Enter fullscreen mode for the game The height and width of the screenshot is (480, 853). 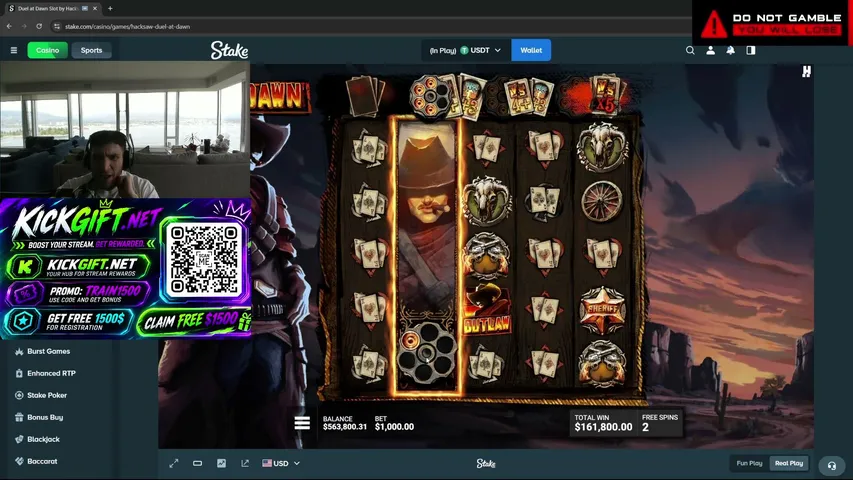coord(174,463)
